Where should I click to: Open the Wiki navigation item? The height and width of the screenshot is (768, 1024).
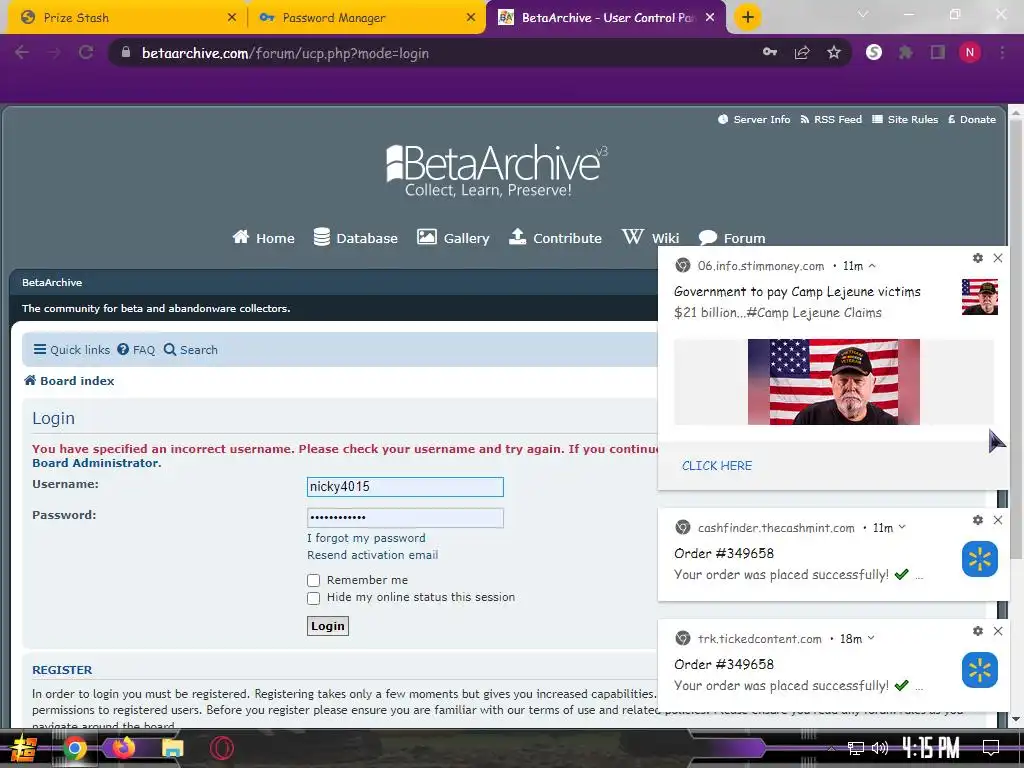[650, 238]
